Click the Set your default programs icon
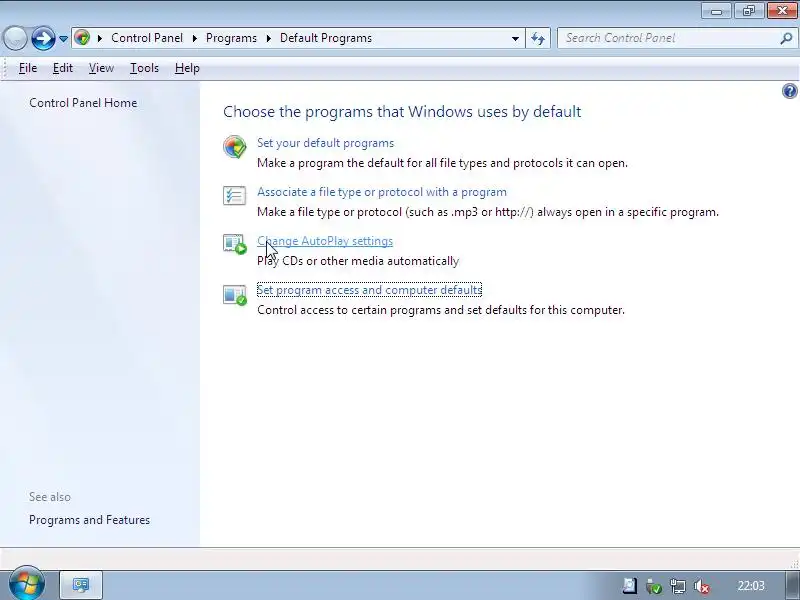The image size is (800, 600). 235,147
